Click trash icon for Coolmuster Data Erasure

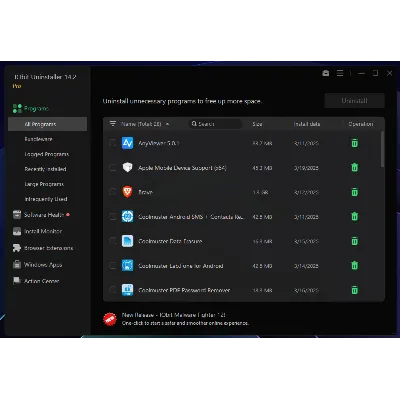[355, 241]
